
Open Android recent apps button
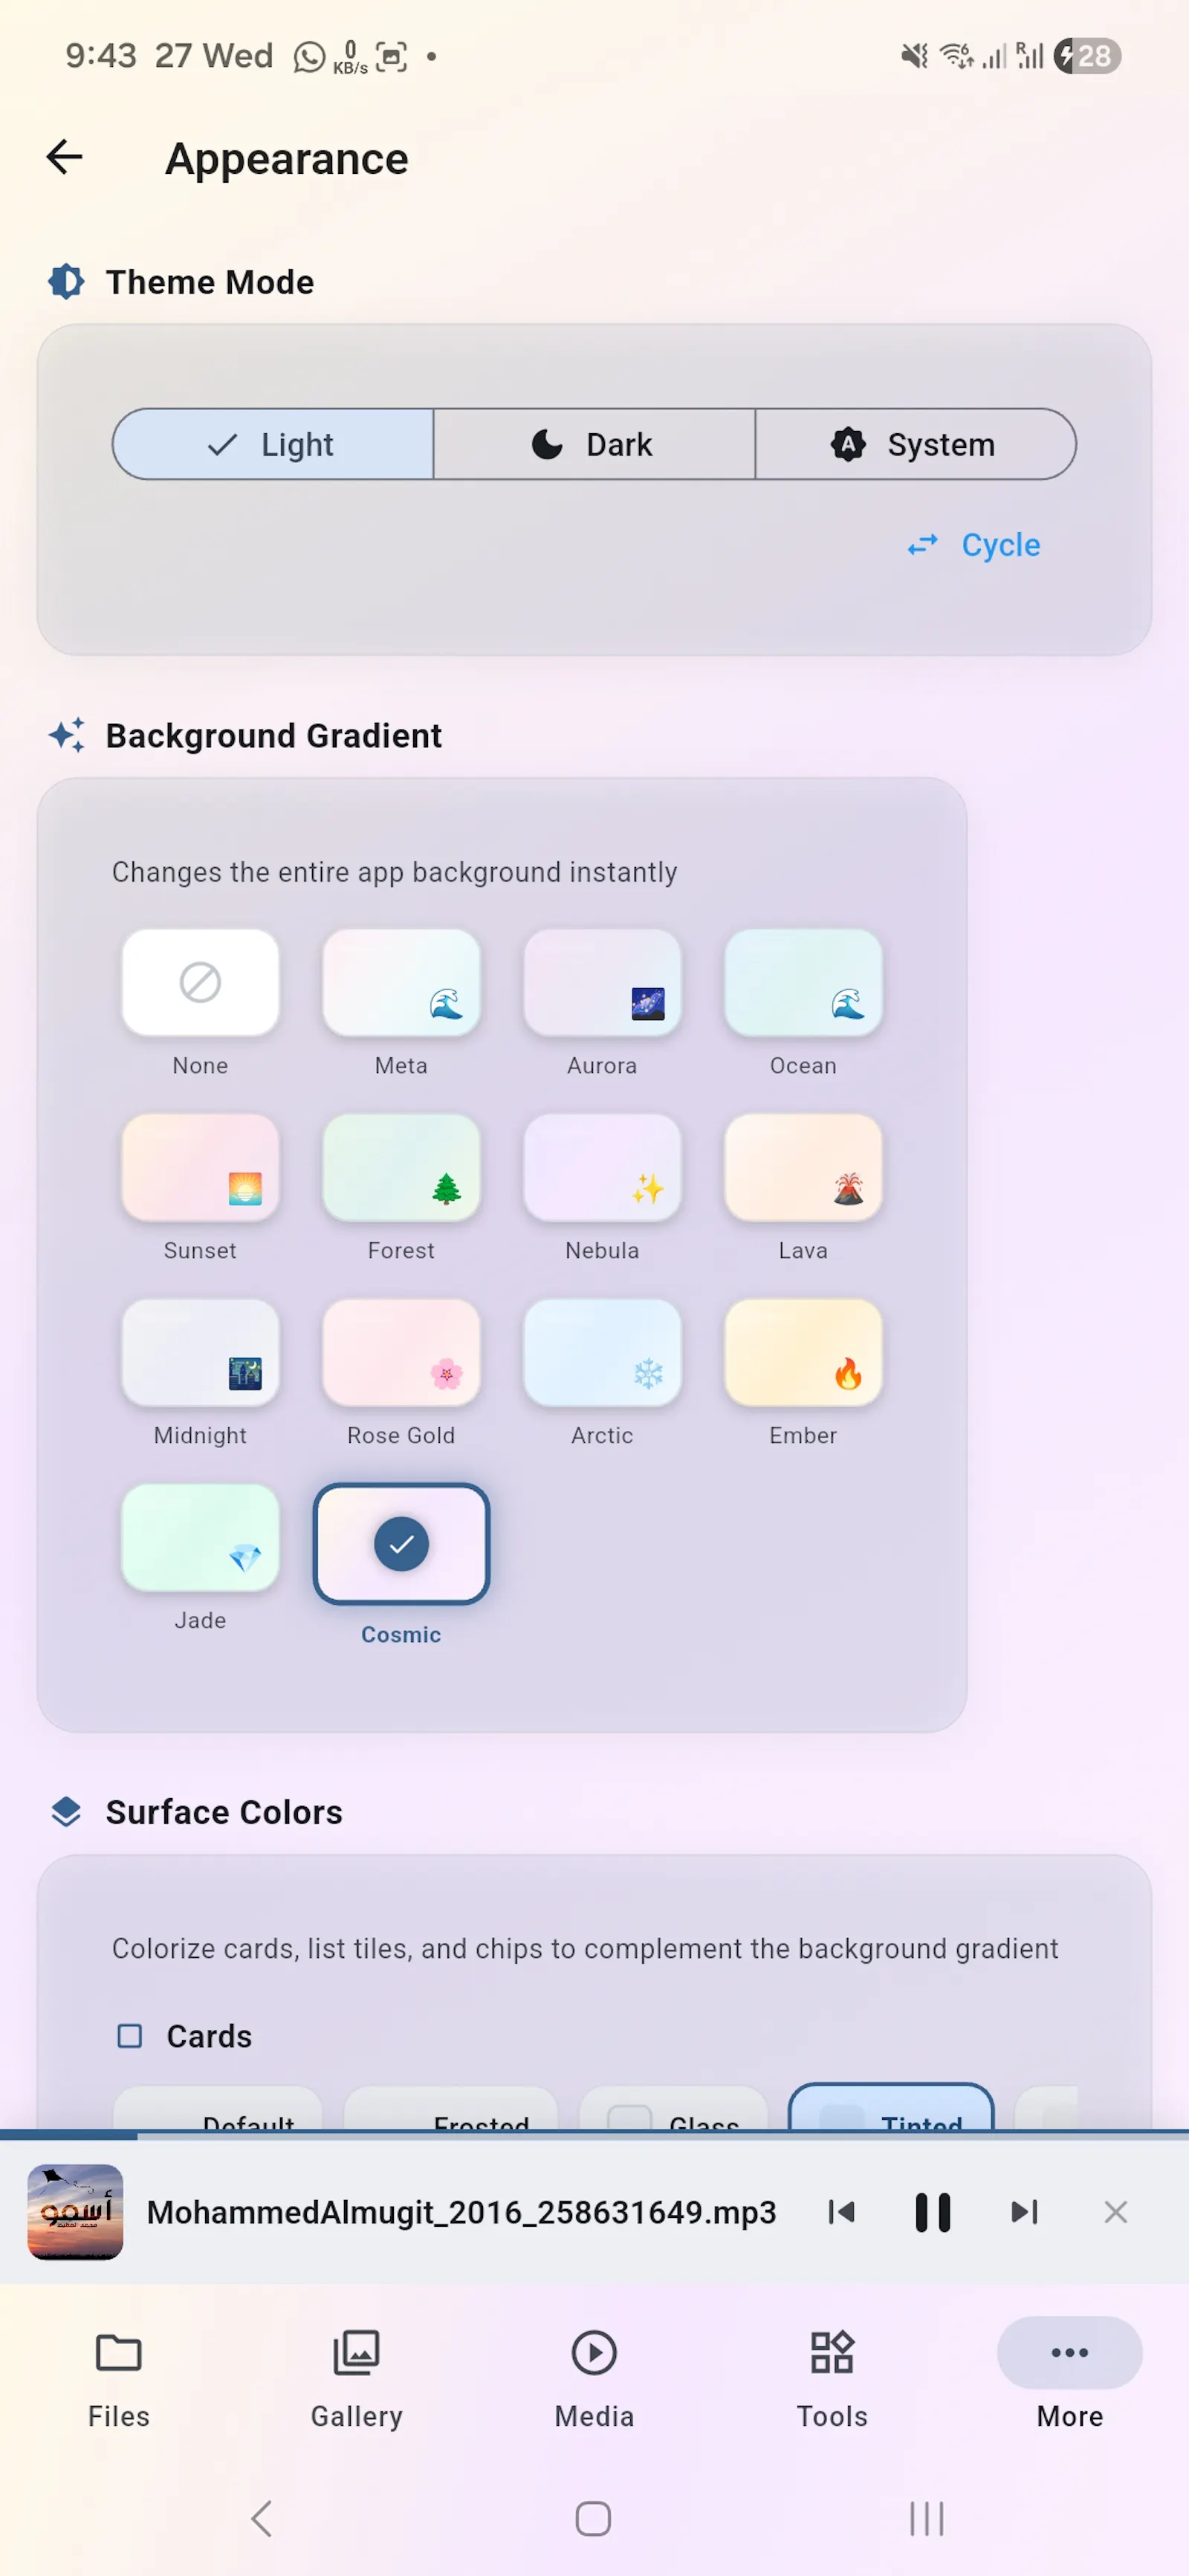coord(926,2518)
